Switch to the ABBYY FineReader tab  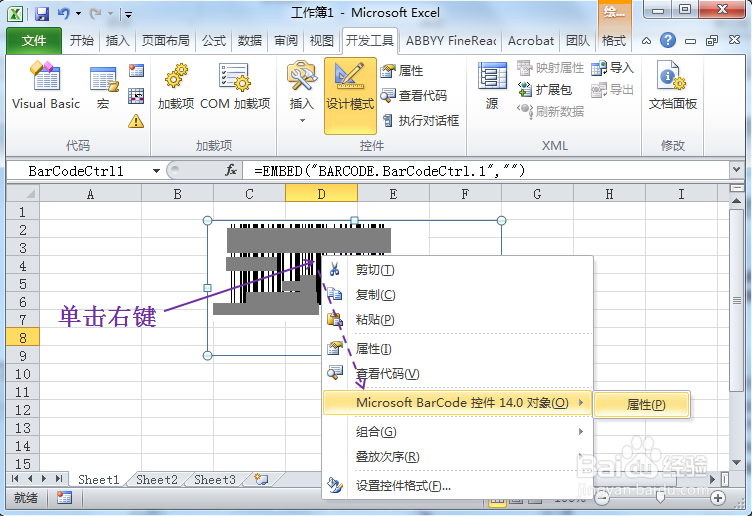pyautogui.click(x=451, y=41)
